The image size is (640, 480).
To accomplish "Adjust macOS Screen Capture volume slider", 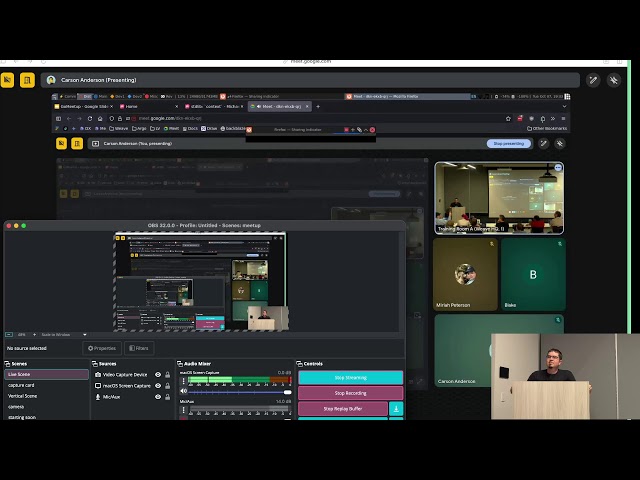I will point(240,392).
